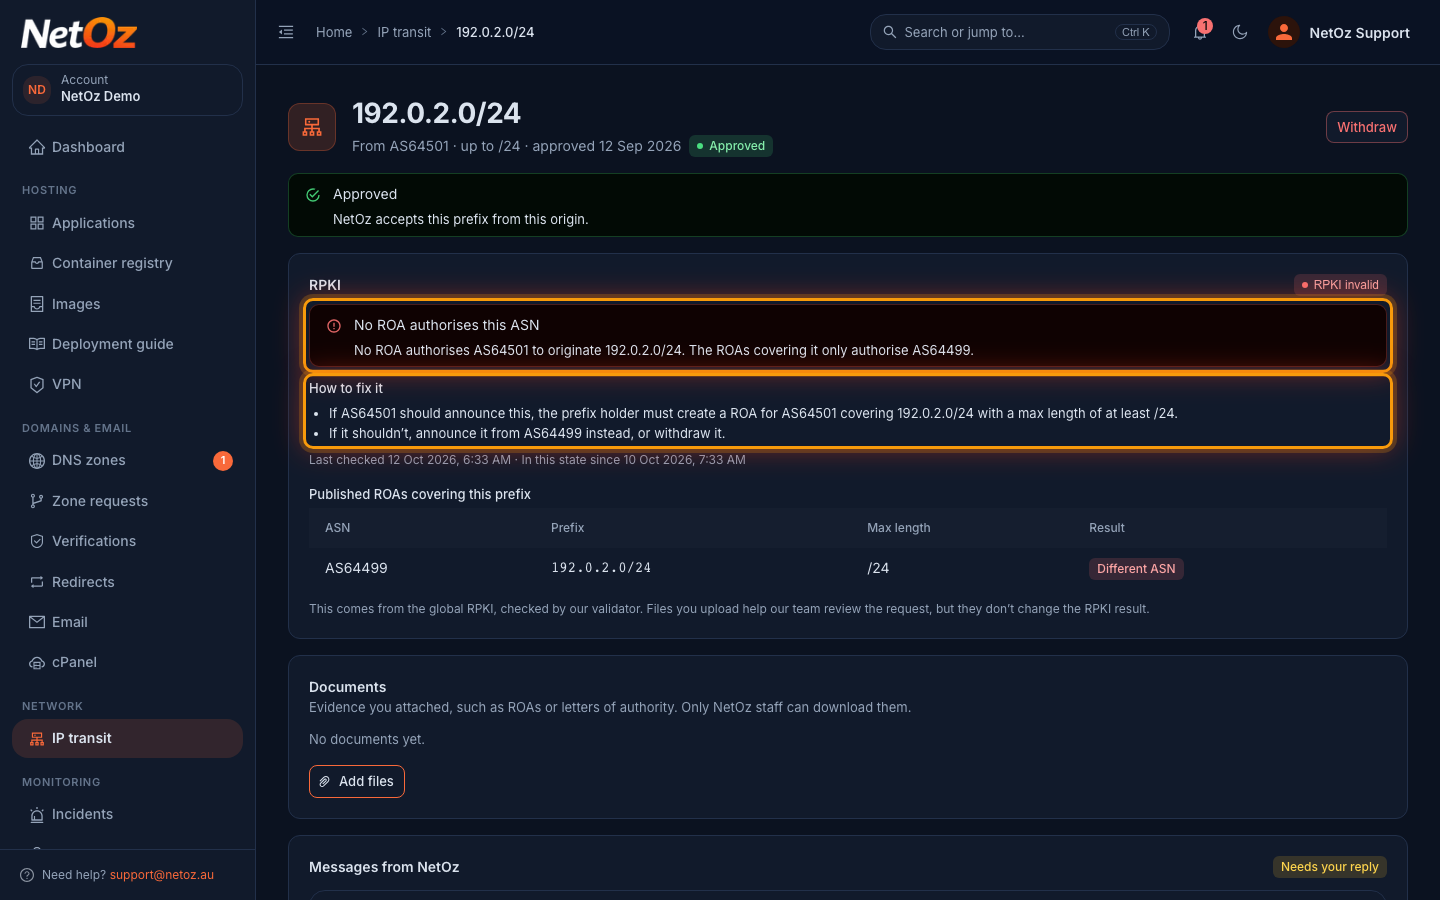Image resolution: width=1440 pixels, height=900 pixels.
Task: Click the help question mark icon
Action: click(27, 875)
